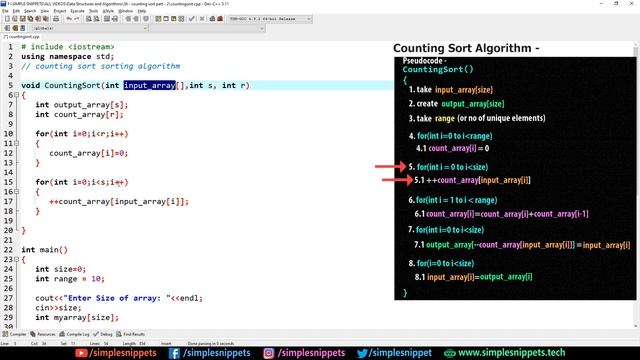
Task: Click the Close file toolbar icon
Action: pyautogui.click(x=38, y=19)
